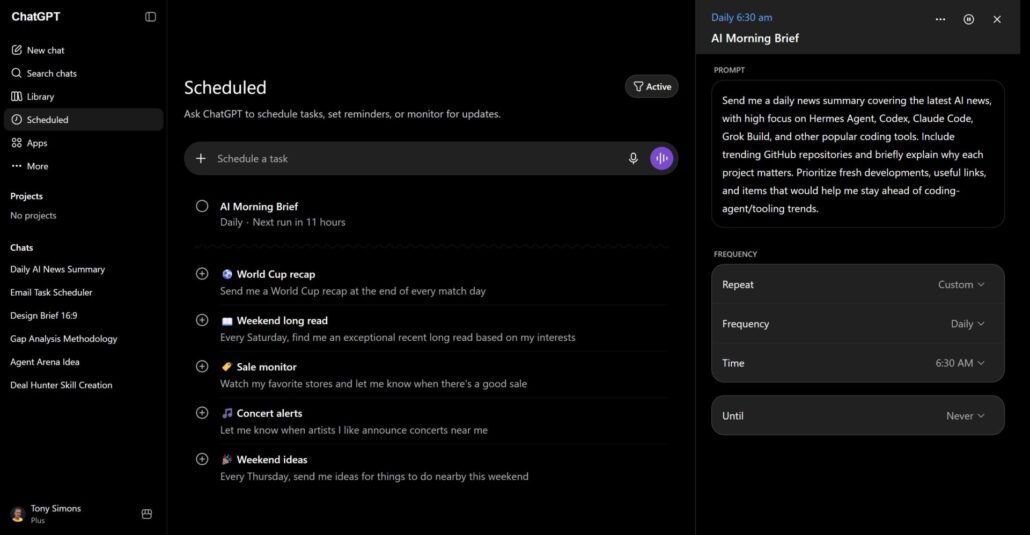The height and width of the screenshot is (535, 1030).
Task: Click the Scheduled clock icon
Action: 16,120
